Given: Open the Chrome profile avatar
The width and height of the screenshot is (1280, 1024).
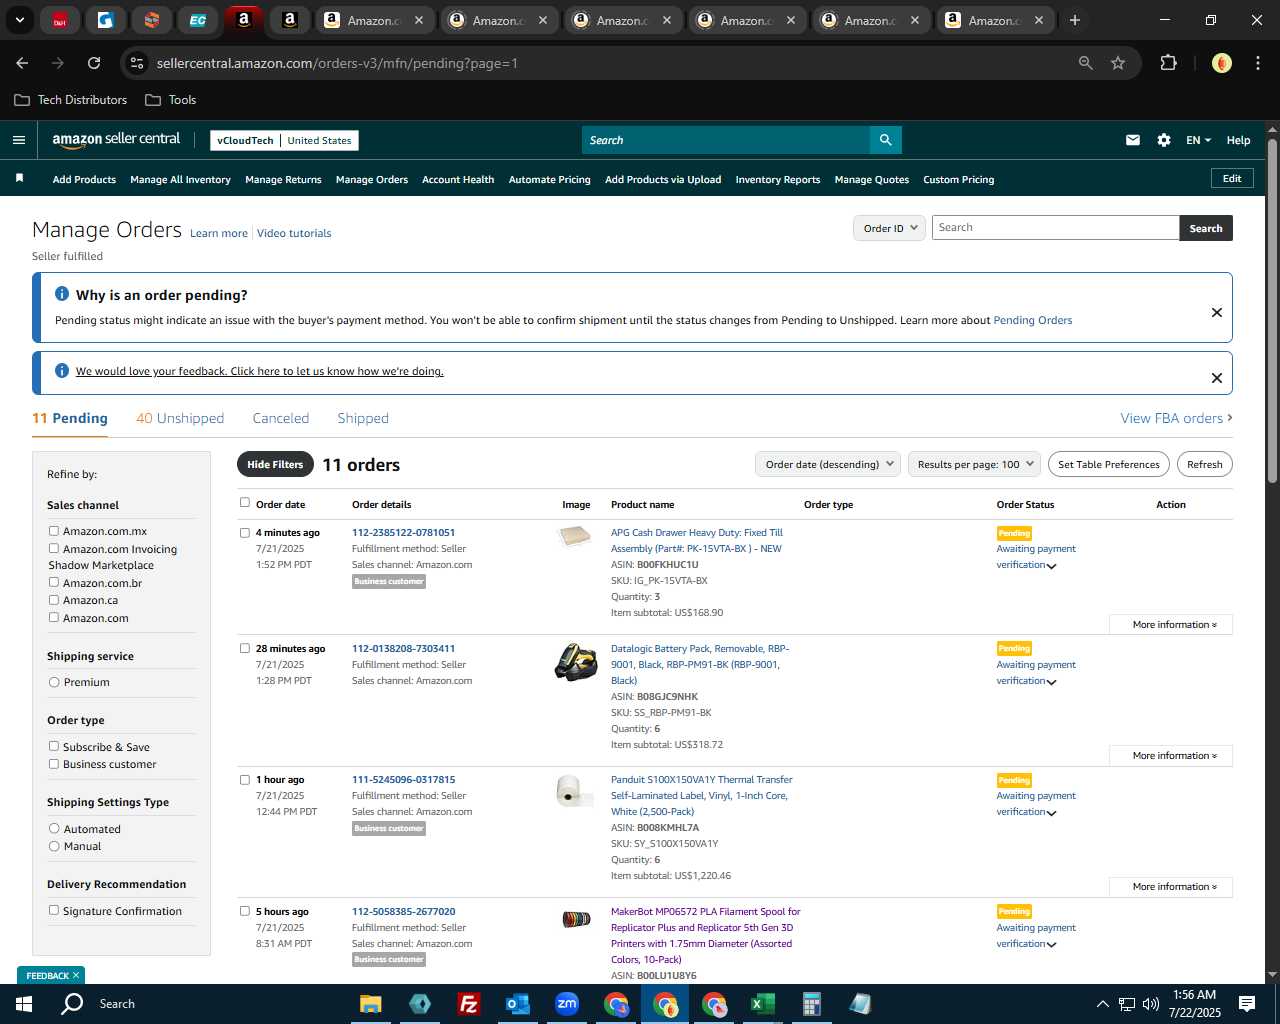Looking at the screenshot, I should pos(1221,63).
